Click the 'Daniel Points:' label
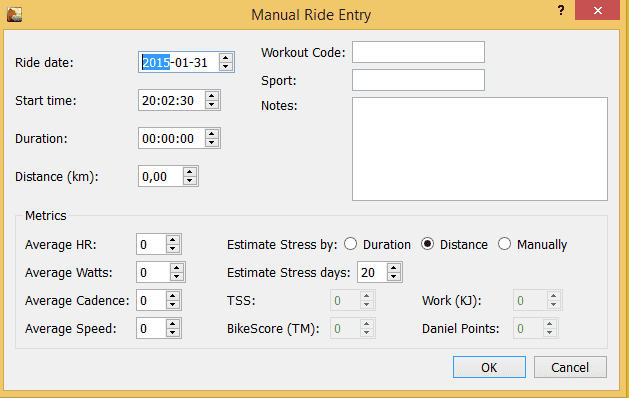The image size is (629, 398). click(461, 329)
